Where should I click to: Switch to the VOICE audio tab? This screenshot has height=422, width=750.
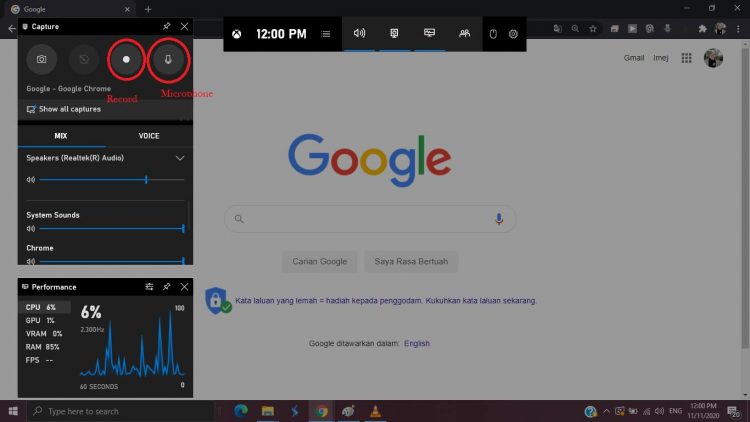point(149,136)
